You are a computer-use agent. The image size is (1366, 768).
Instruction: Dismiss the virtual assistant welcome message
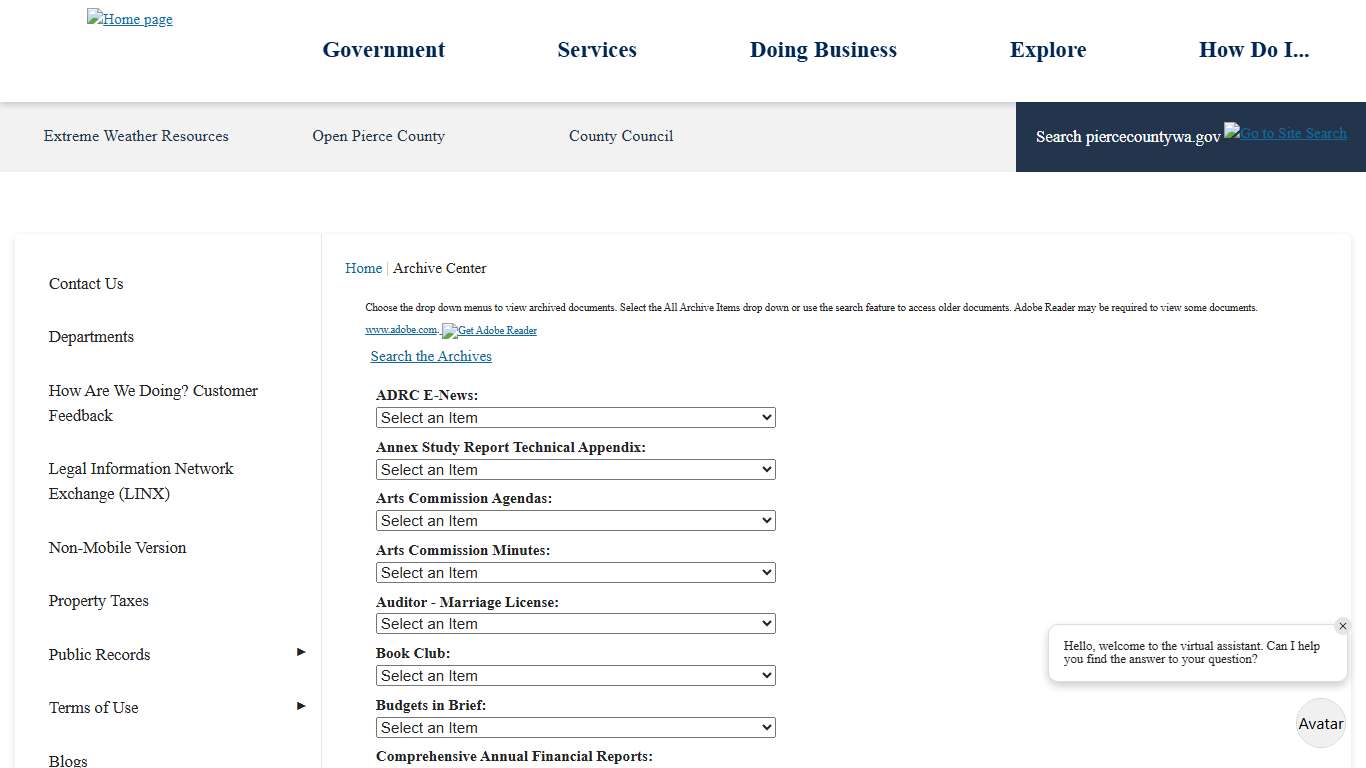[1343, 625]
